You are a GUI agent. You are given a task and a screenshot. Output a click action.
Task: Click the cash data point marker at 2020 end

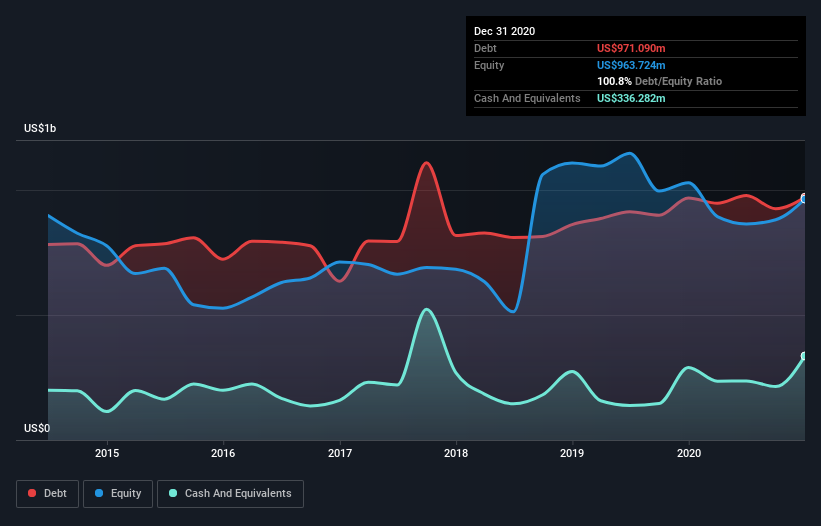coord(804,356)
